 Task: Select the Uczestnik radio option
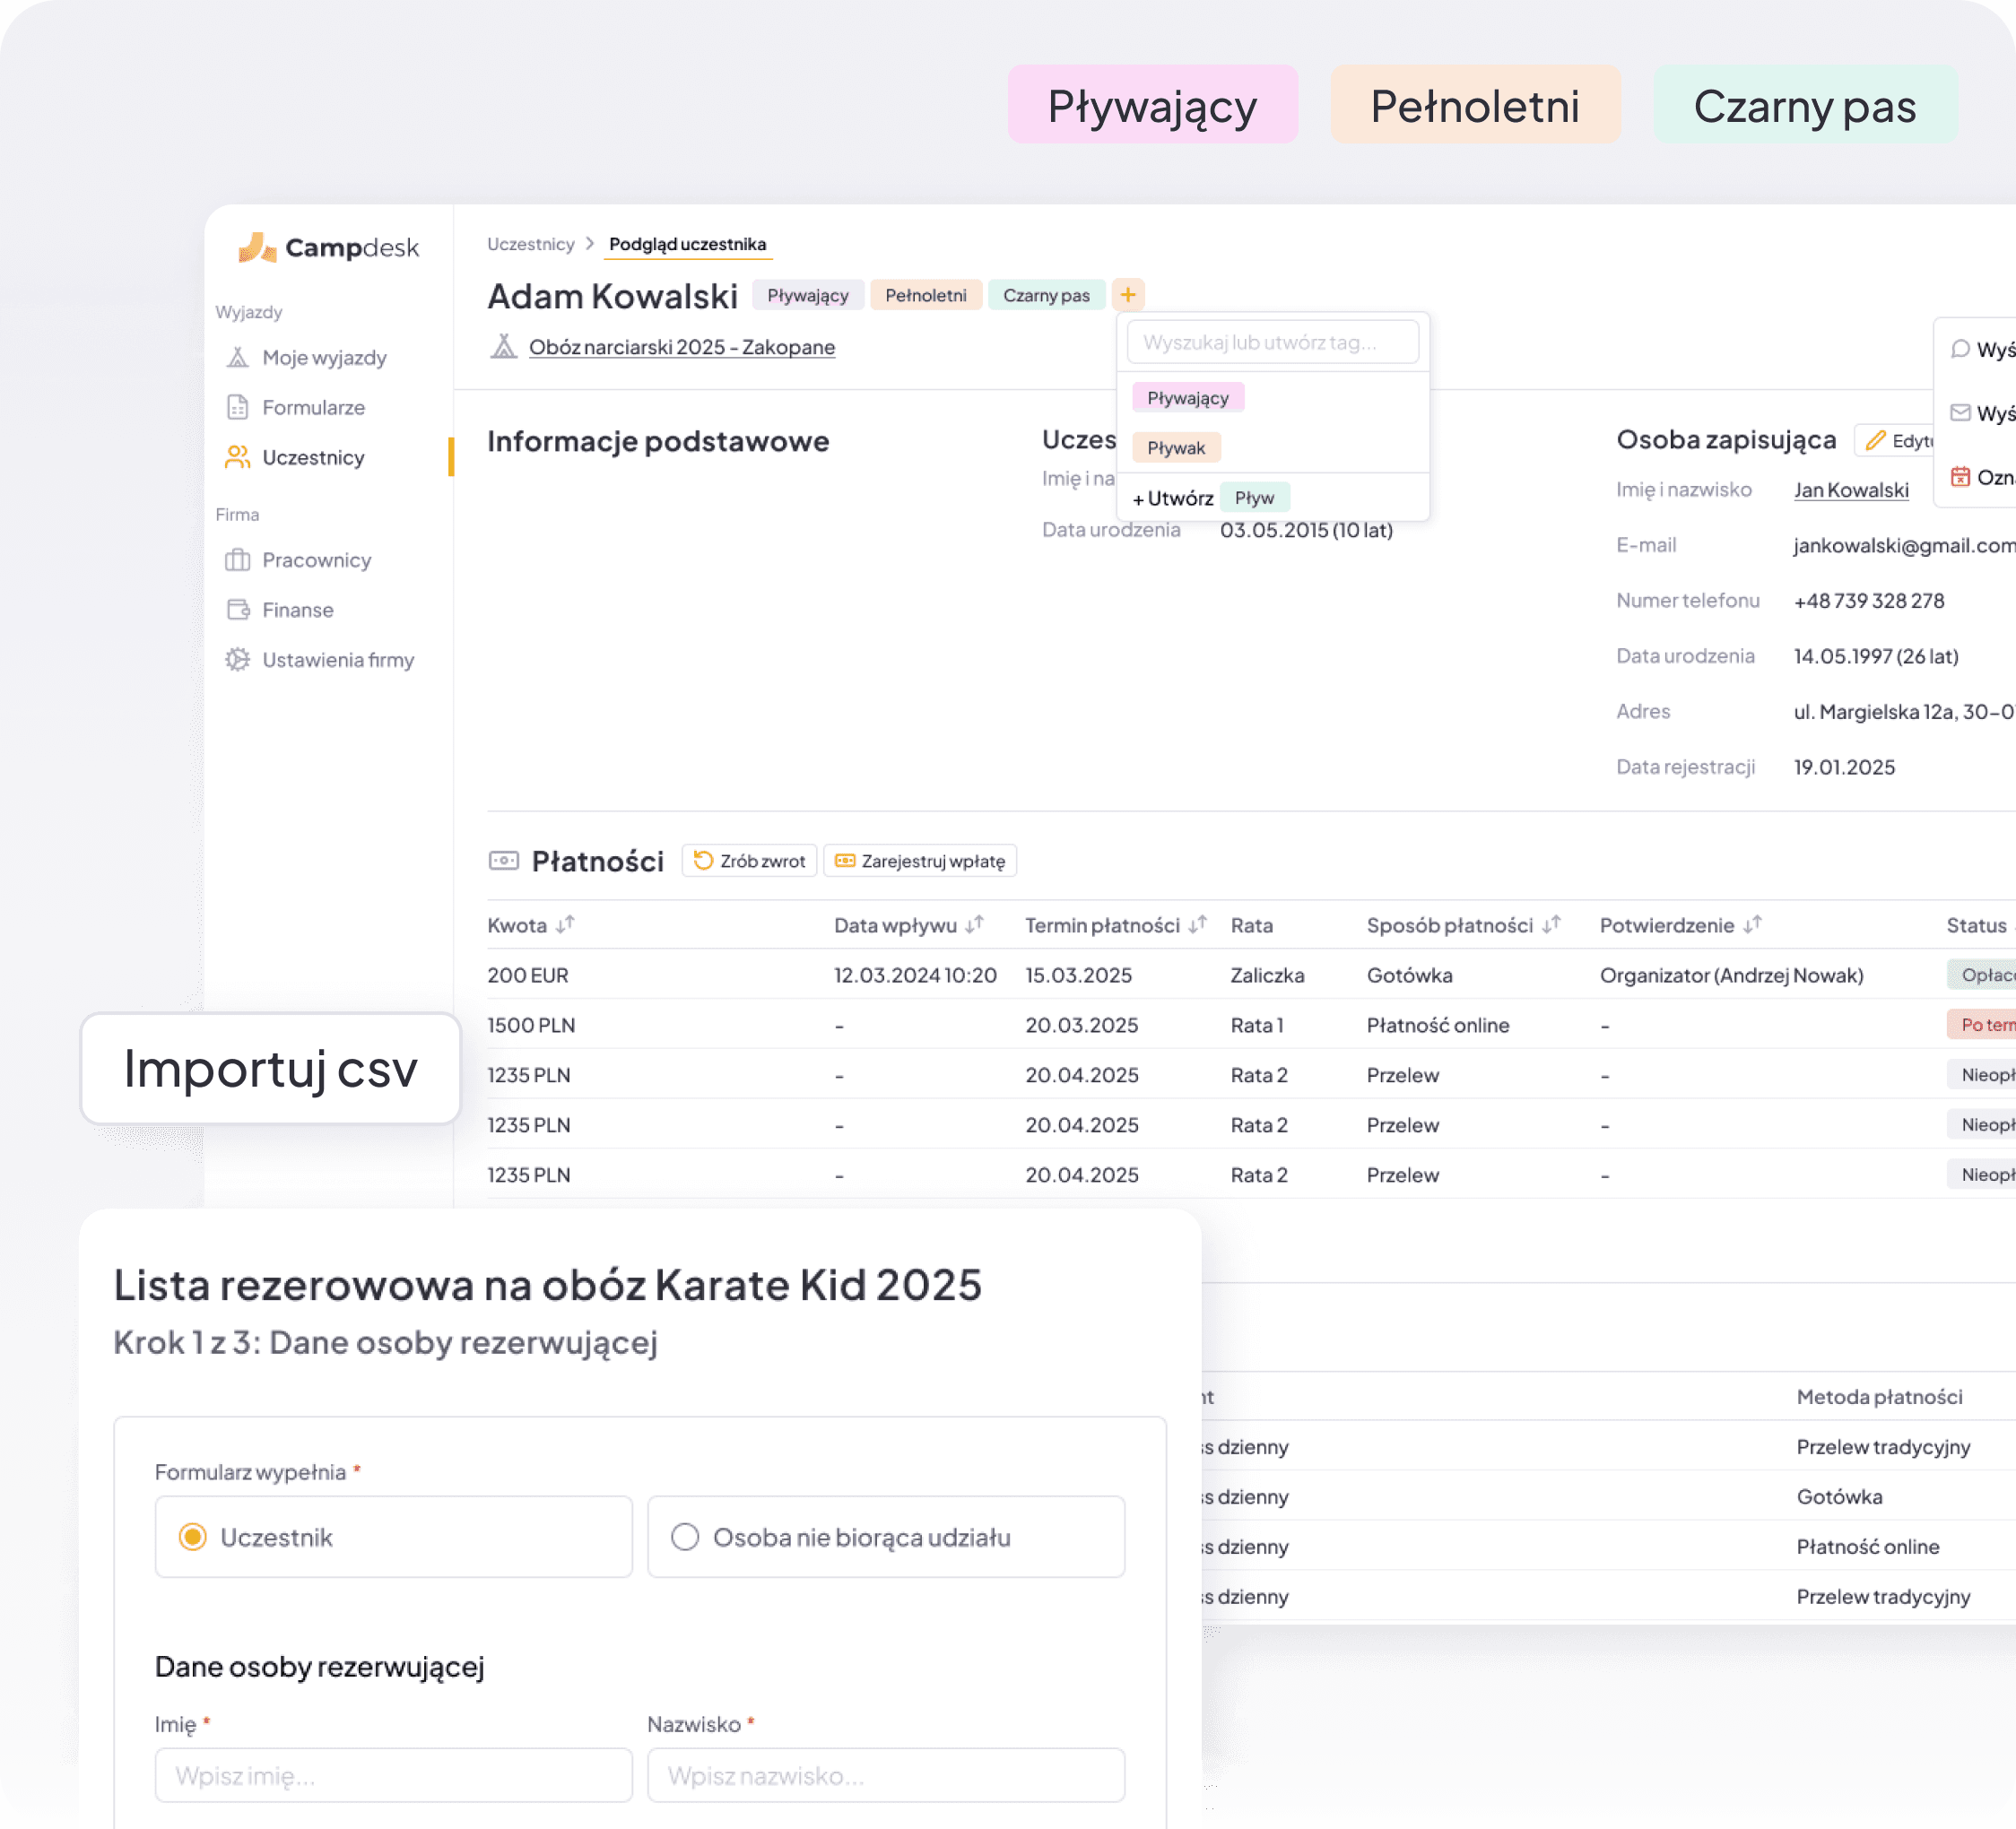click(x=193, y=1537)
